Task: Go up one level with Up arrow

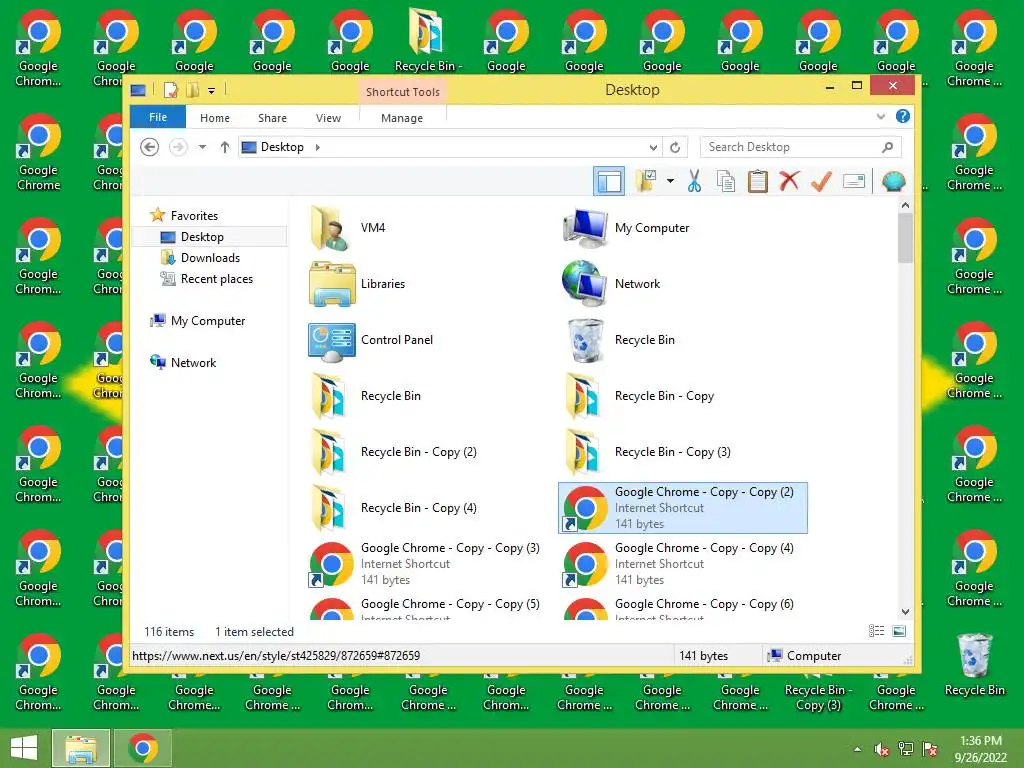Action: tap(225, 147)
